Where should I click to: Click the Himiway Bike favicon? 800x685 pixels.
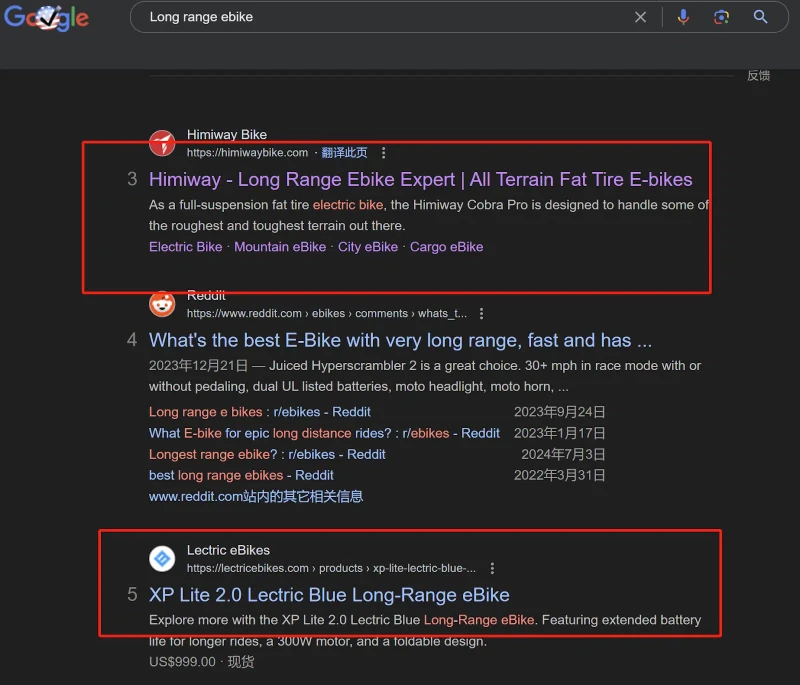162,143
